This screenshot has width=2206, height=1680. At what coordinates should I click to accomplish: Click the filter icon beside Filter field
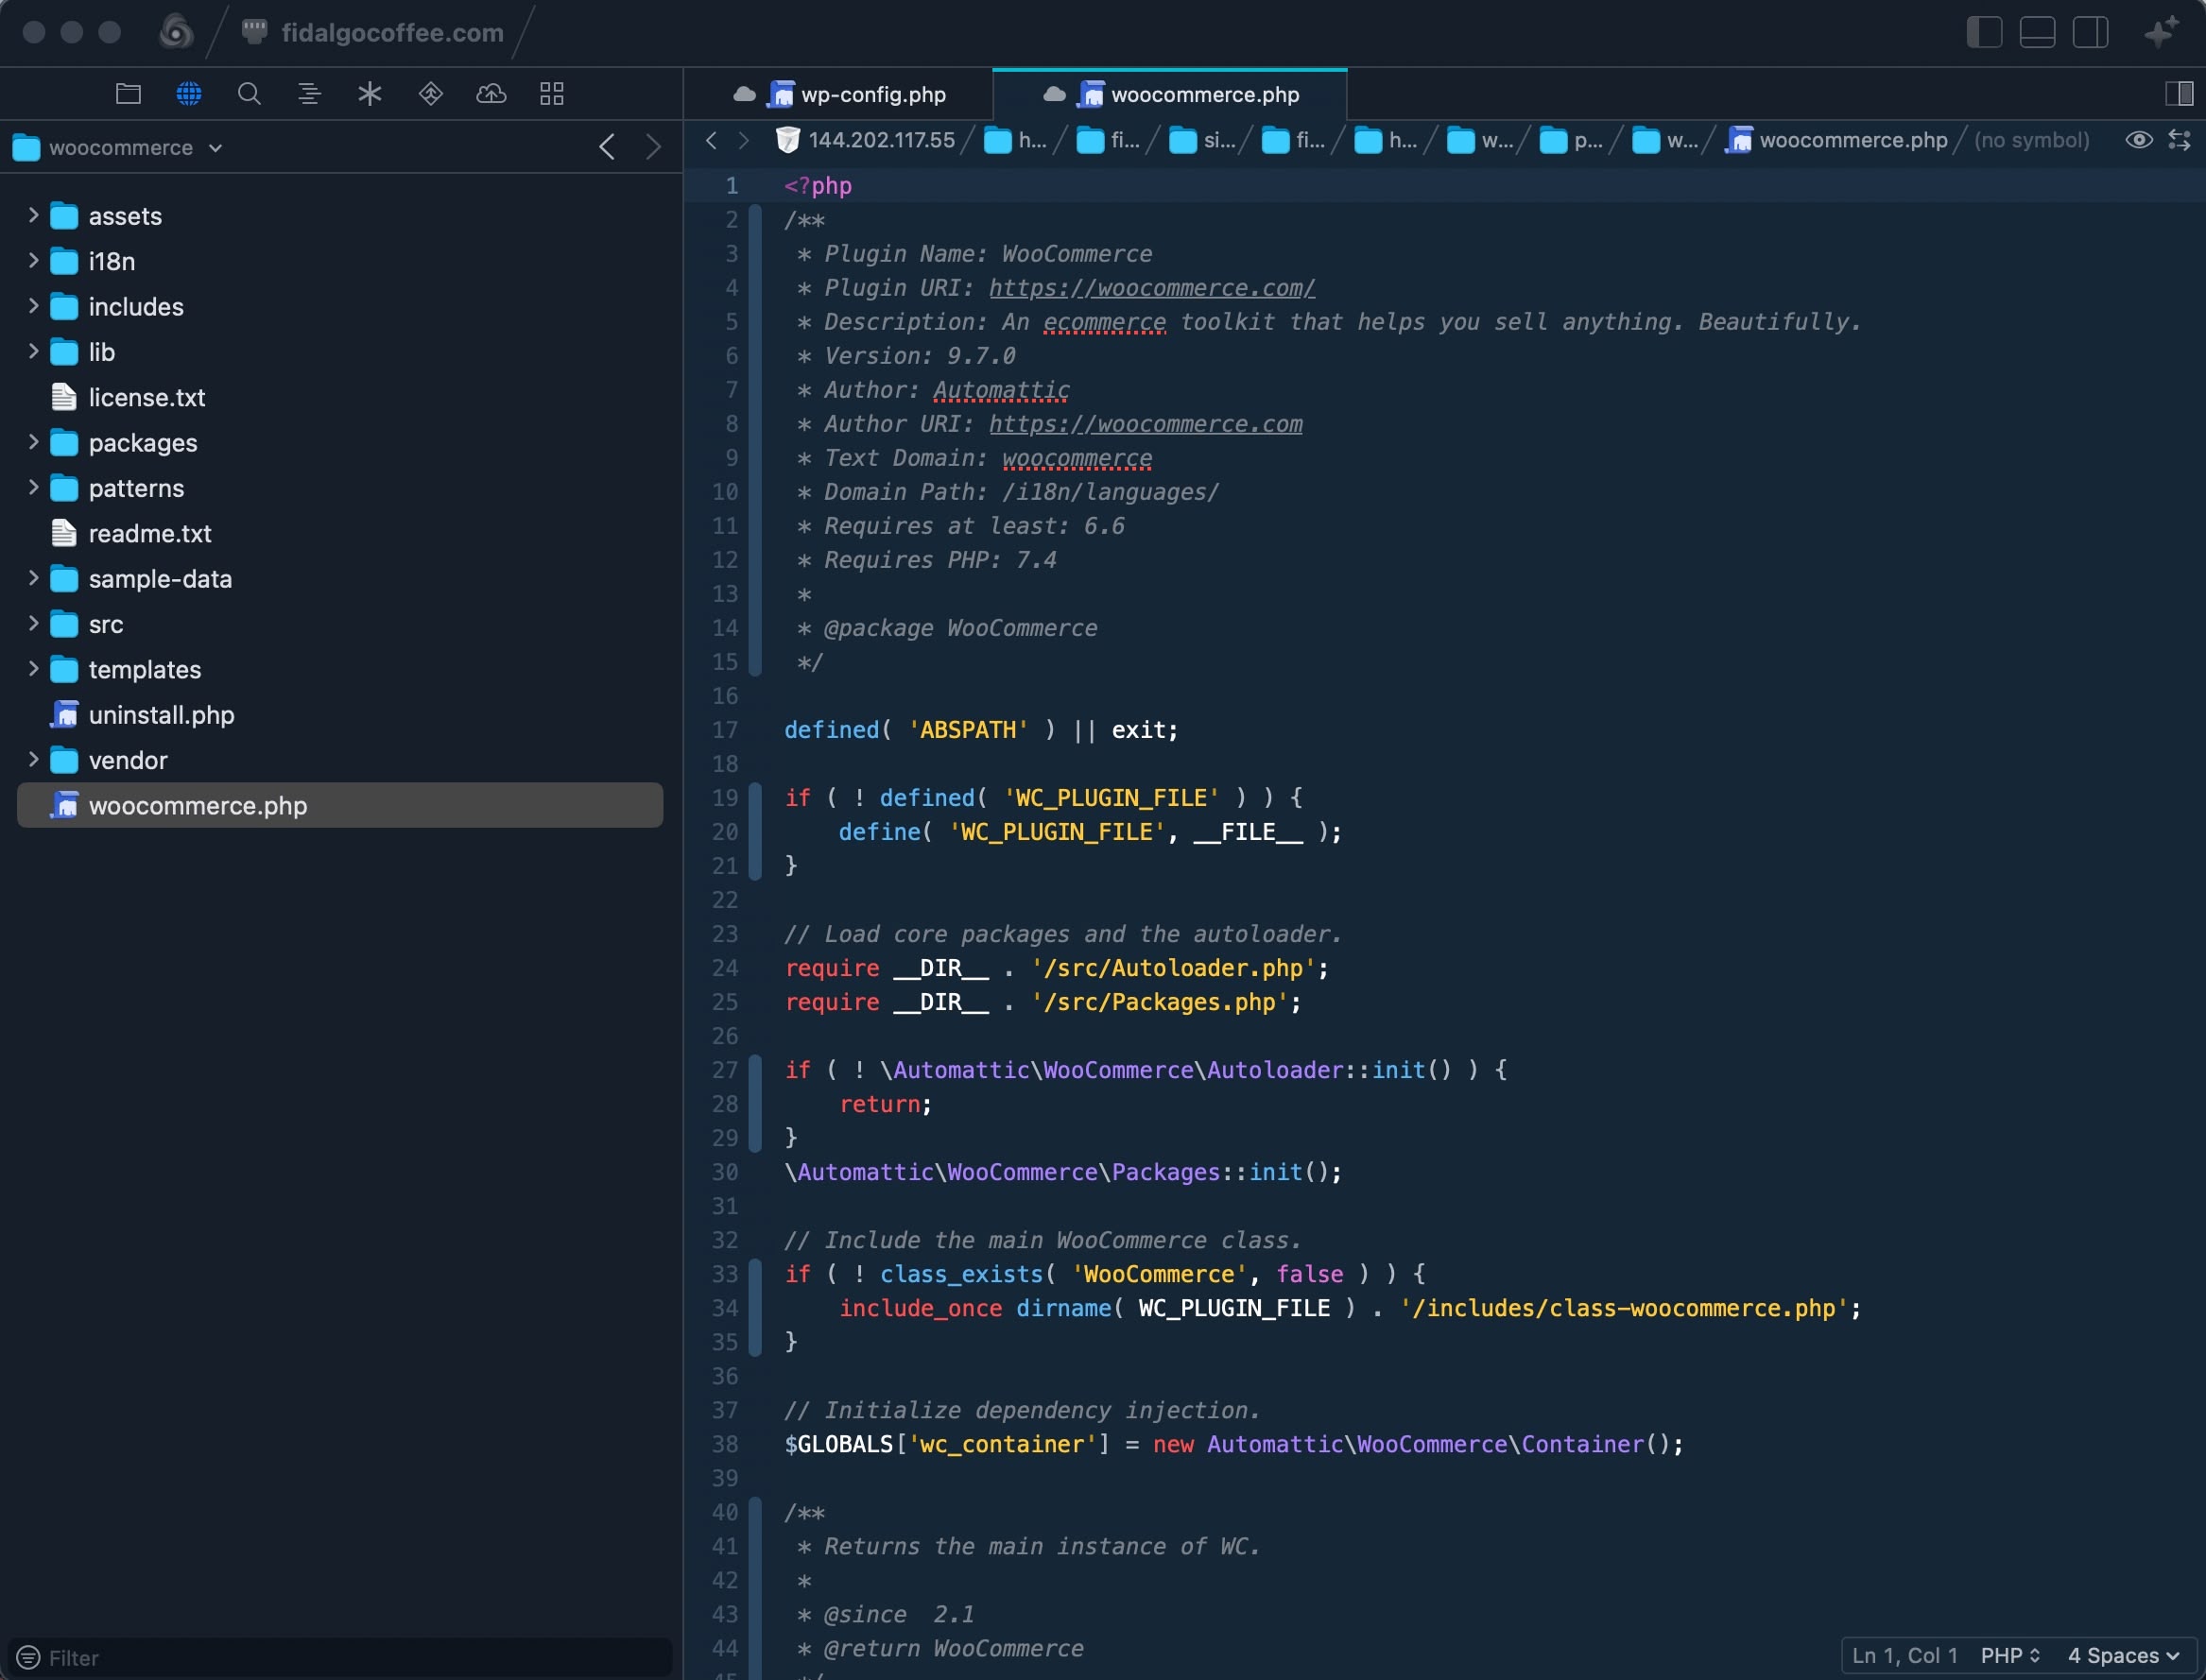tap(28, 1657)
